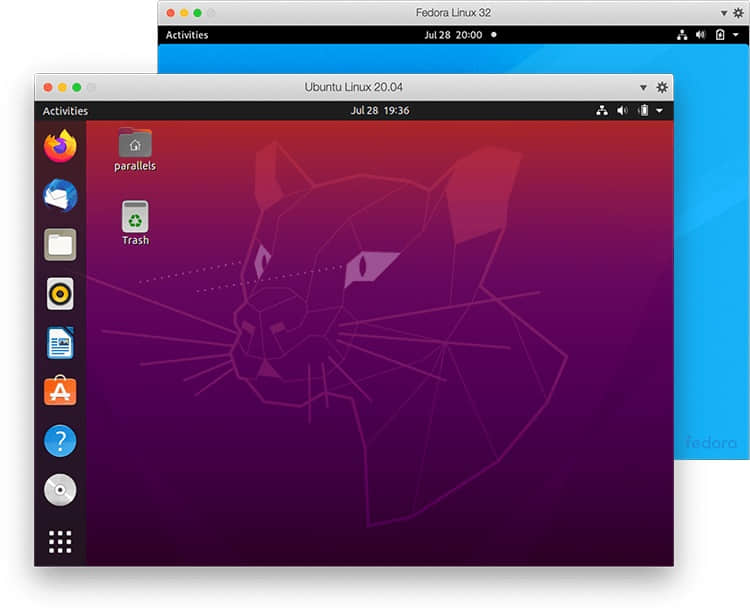750x614 pixels.
Task: Click the Fedora Linux 32 window title
Action: (453, 13)
